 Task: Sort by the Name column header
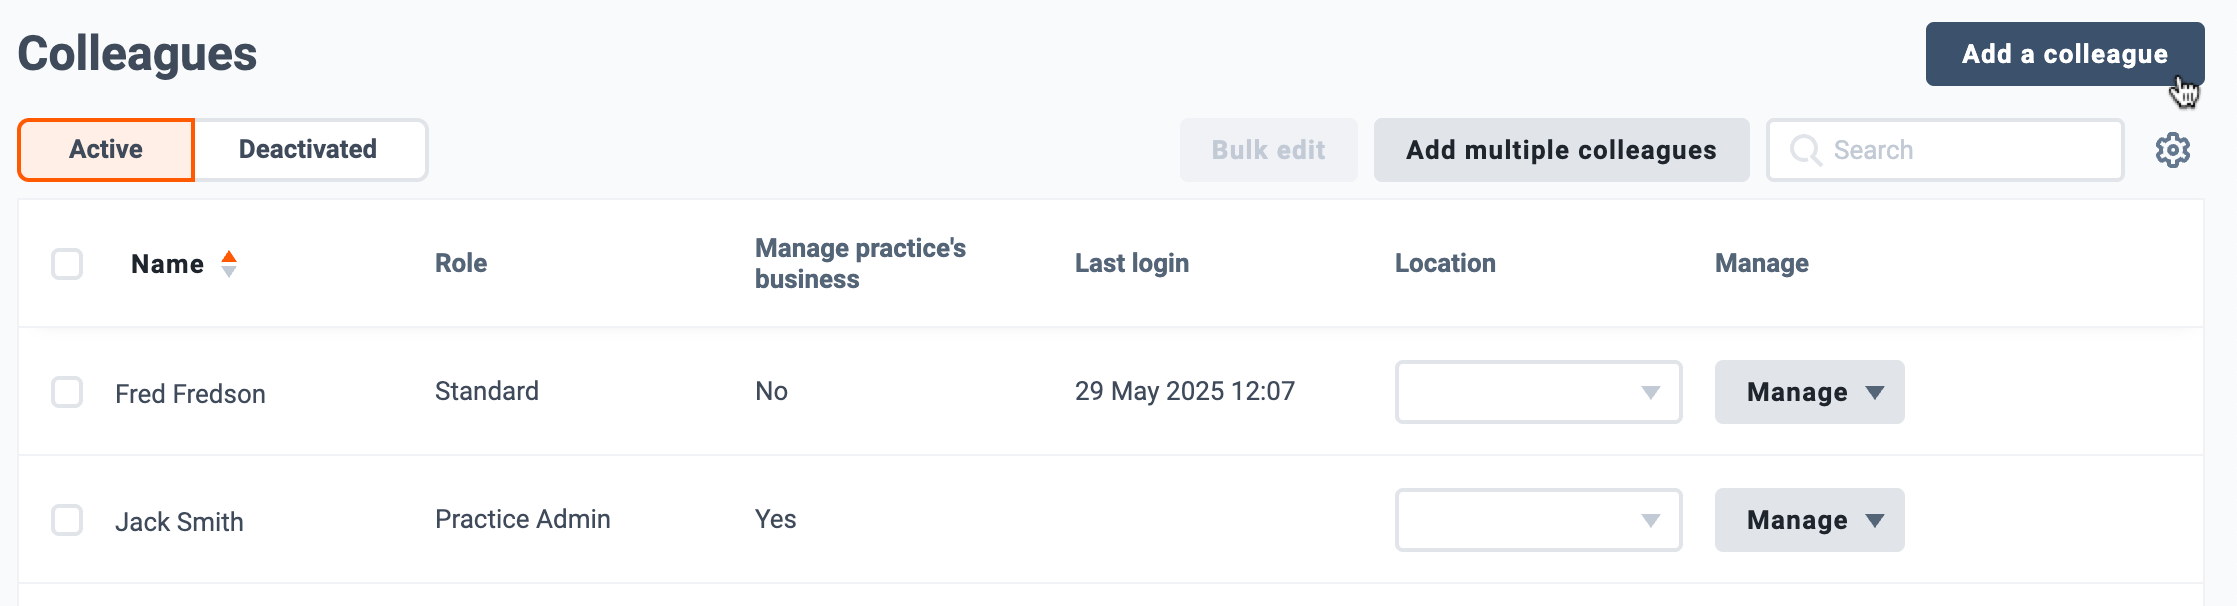point(167,264)
